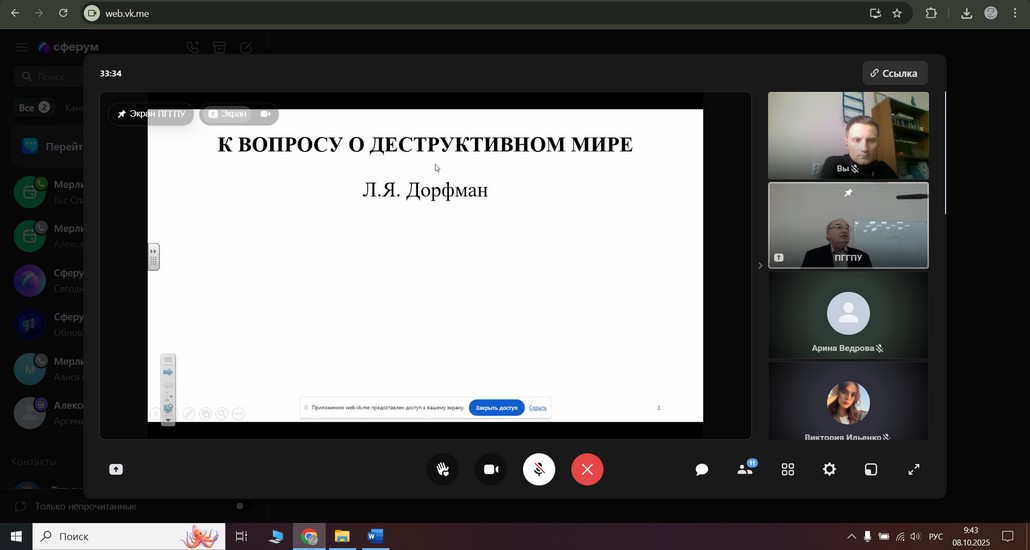Show hidden system tray icons

[851, 537]
